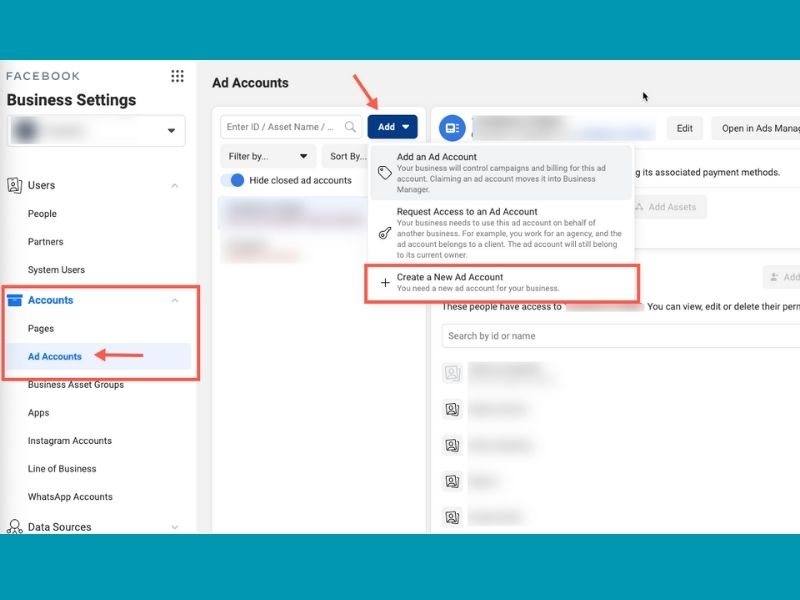This screenshot has width=800, height=600.
Task: Toggle Hide closed ad accounts switch
Action: click(x=233, y=180)
